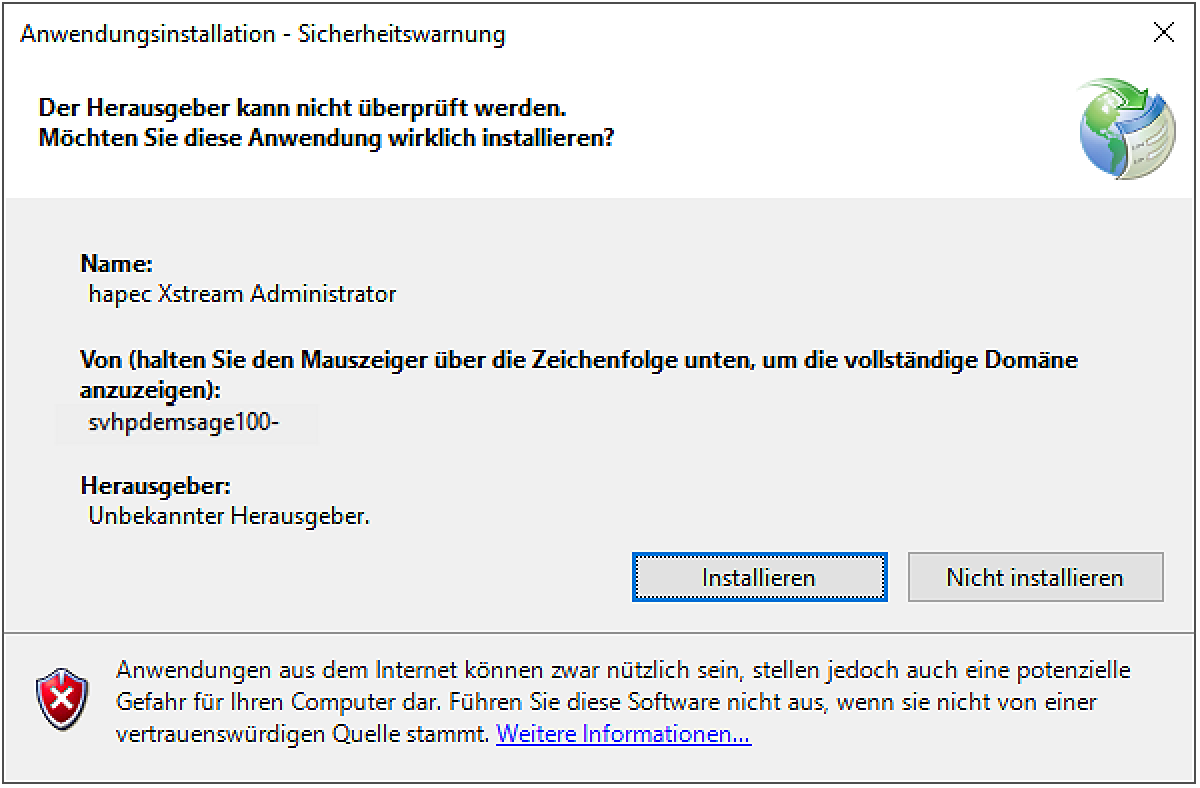Click the blurred area right of svhpdemsage100-
Image resolution: width=1200 pixels, height=788 pixels.
pyautogui.click(x=300, y=423)
